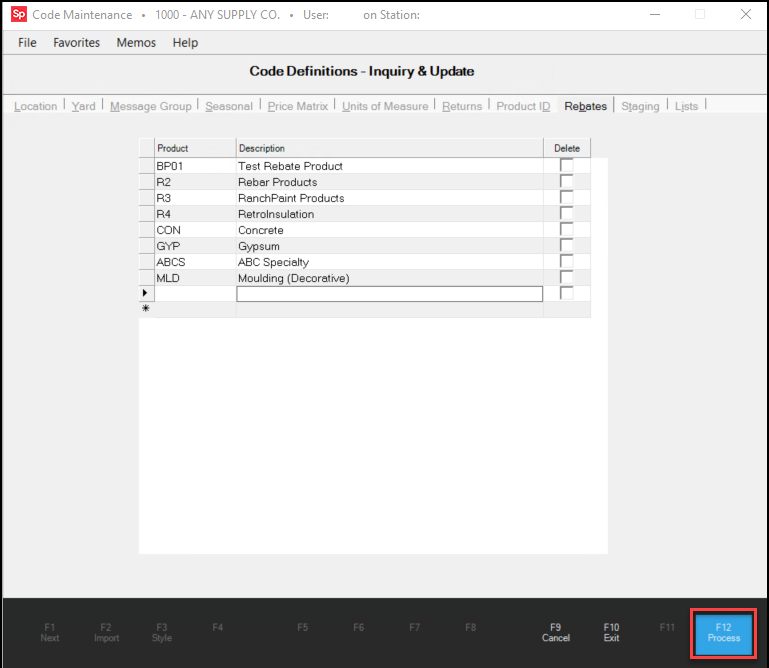Viewport: 769px width, 668px height.
Task: Click the empty Description input field
Action: pos(389,294)
